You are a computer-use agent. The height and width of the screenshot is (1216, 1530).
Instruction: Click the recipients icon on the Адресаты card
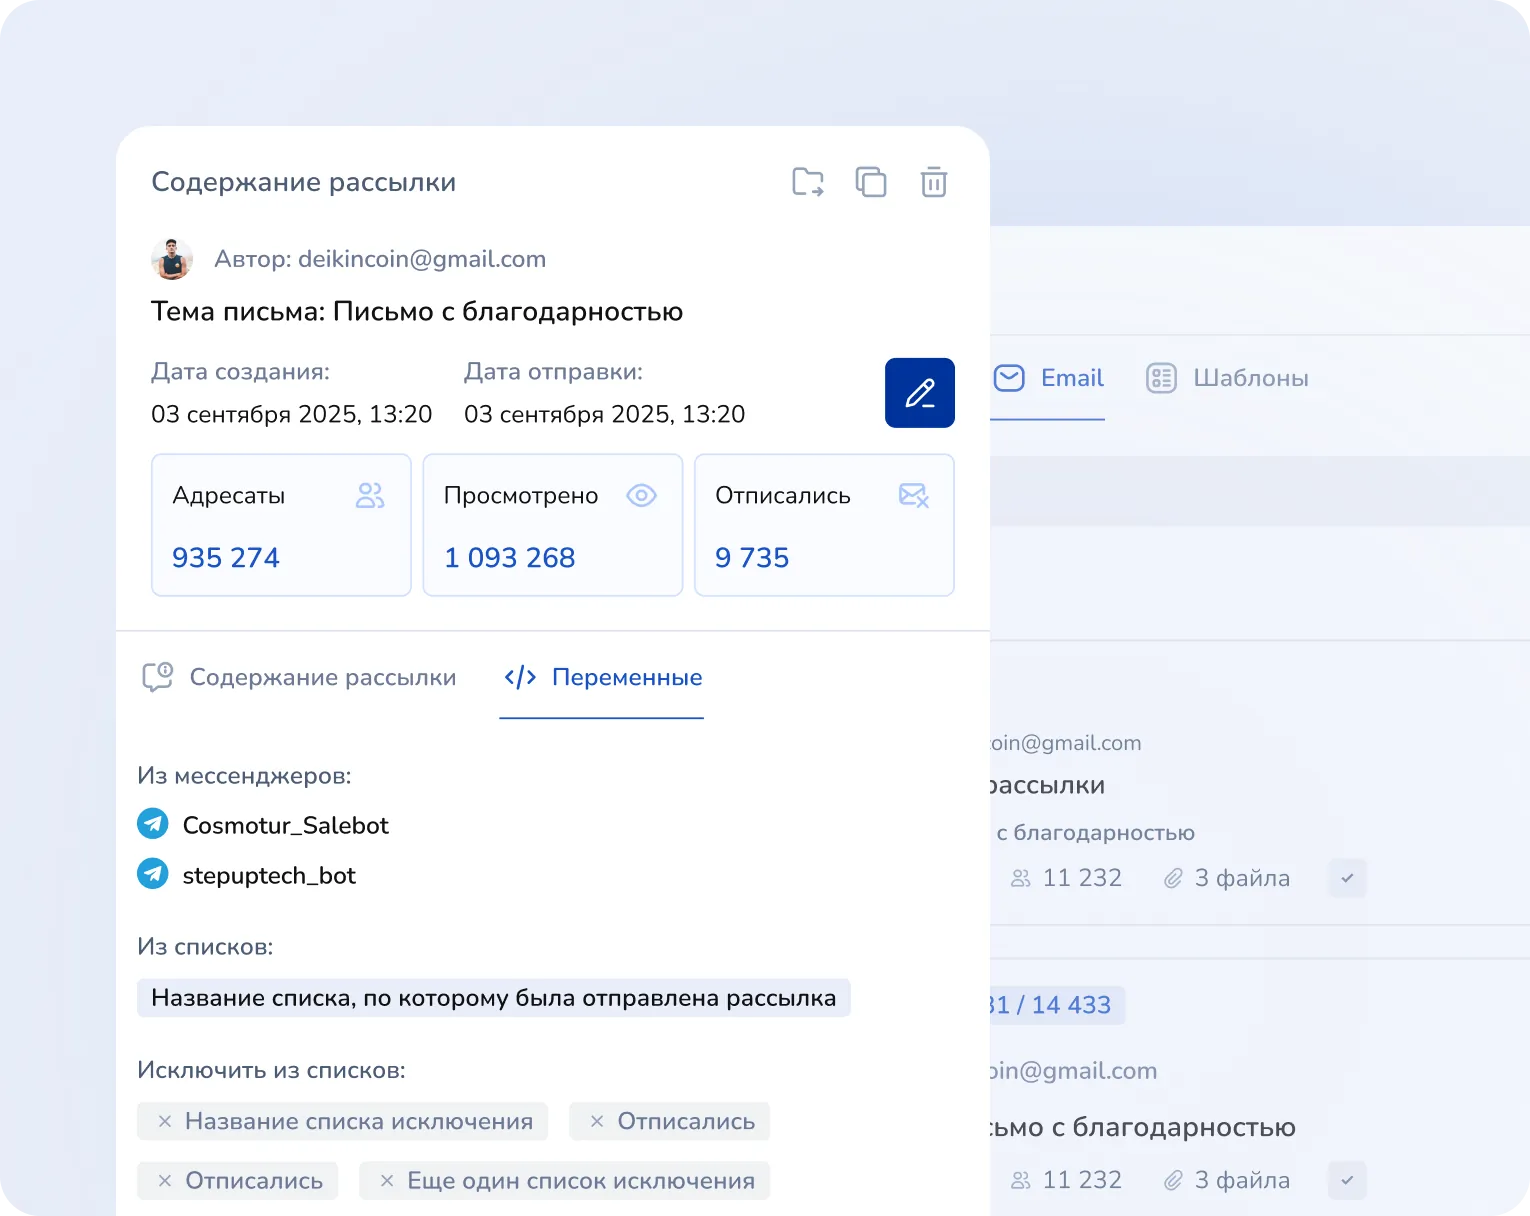370,494
